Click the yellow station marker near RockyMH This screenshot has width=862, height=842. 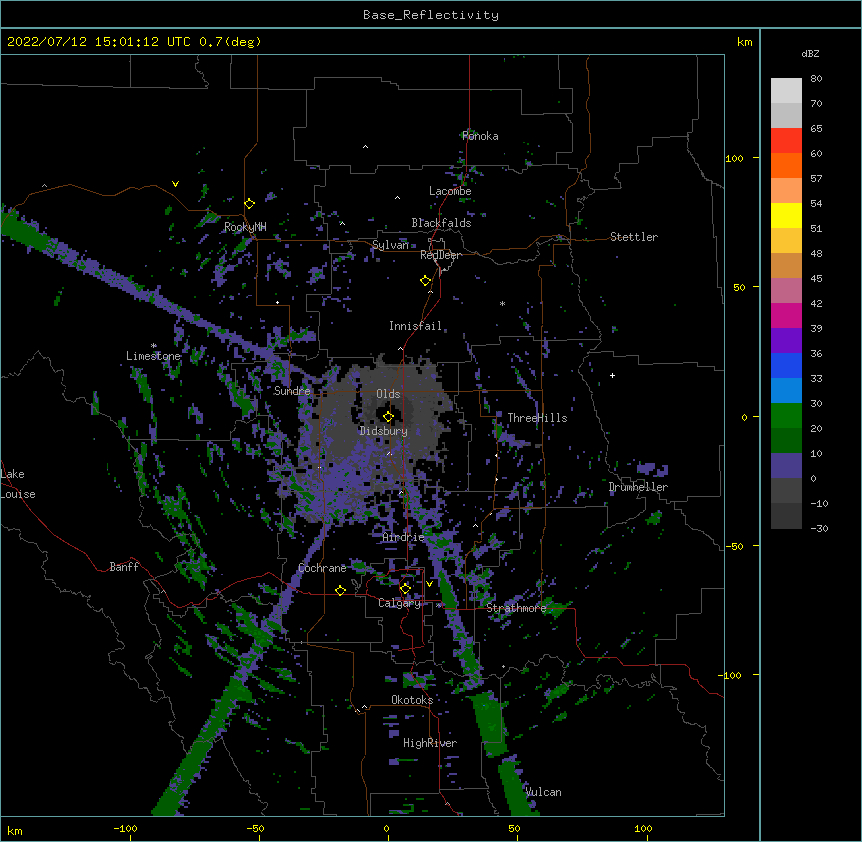(250, 204)
